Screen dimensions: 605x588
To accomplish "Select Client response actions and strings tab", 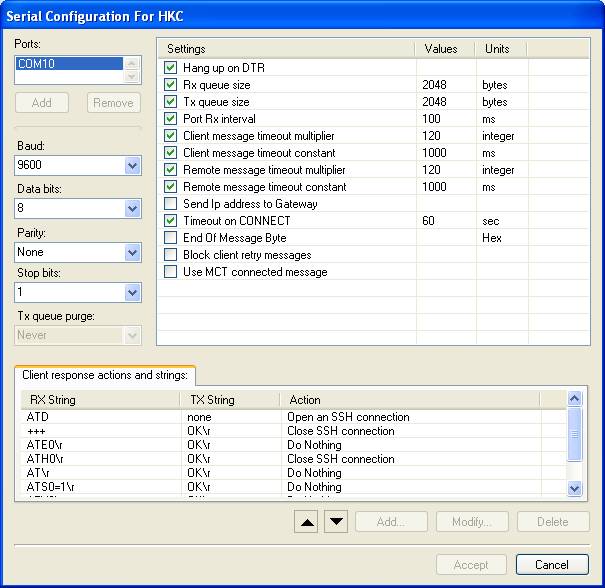I will [104, 375].
